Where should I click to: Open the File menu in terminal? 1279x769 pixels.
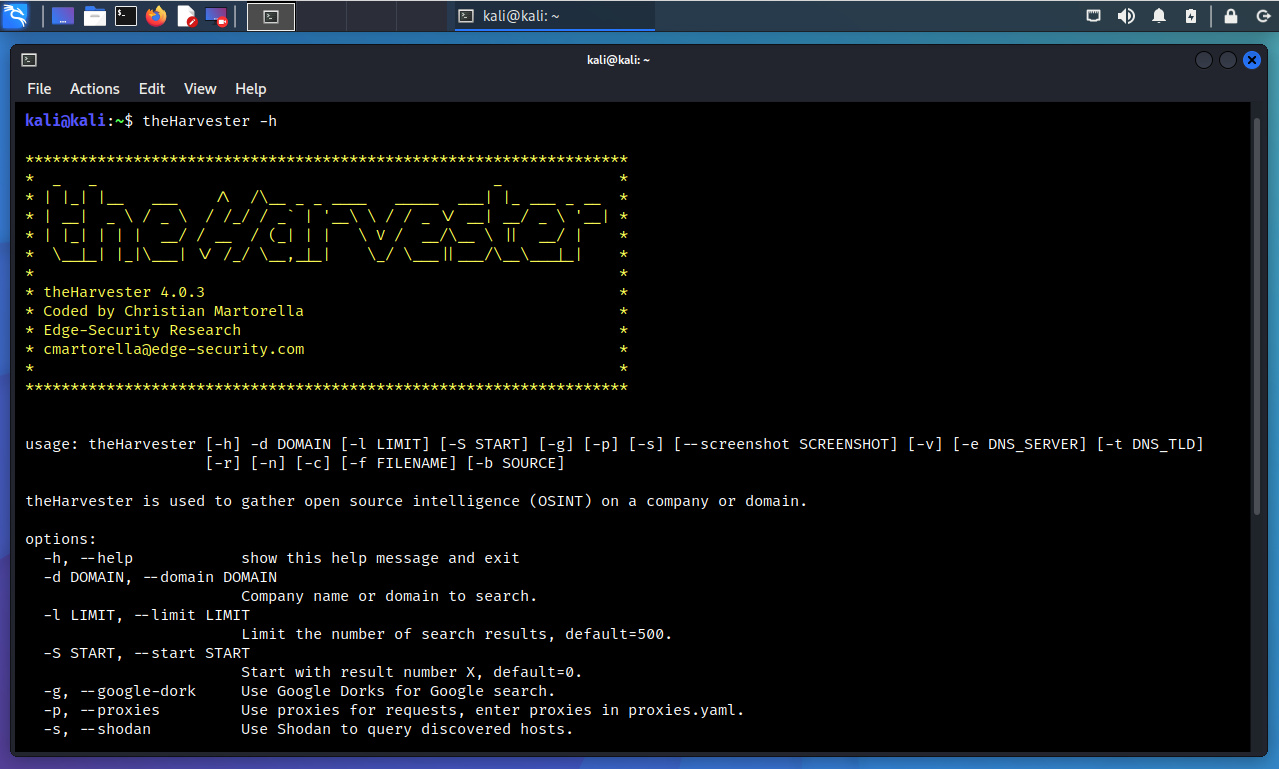tap(39, 89)
